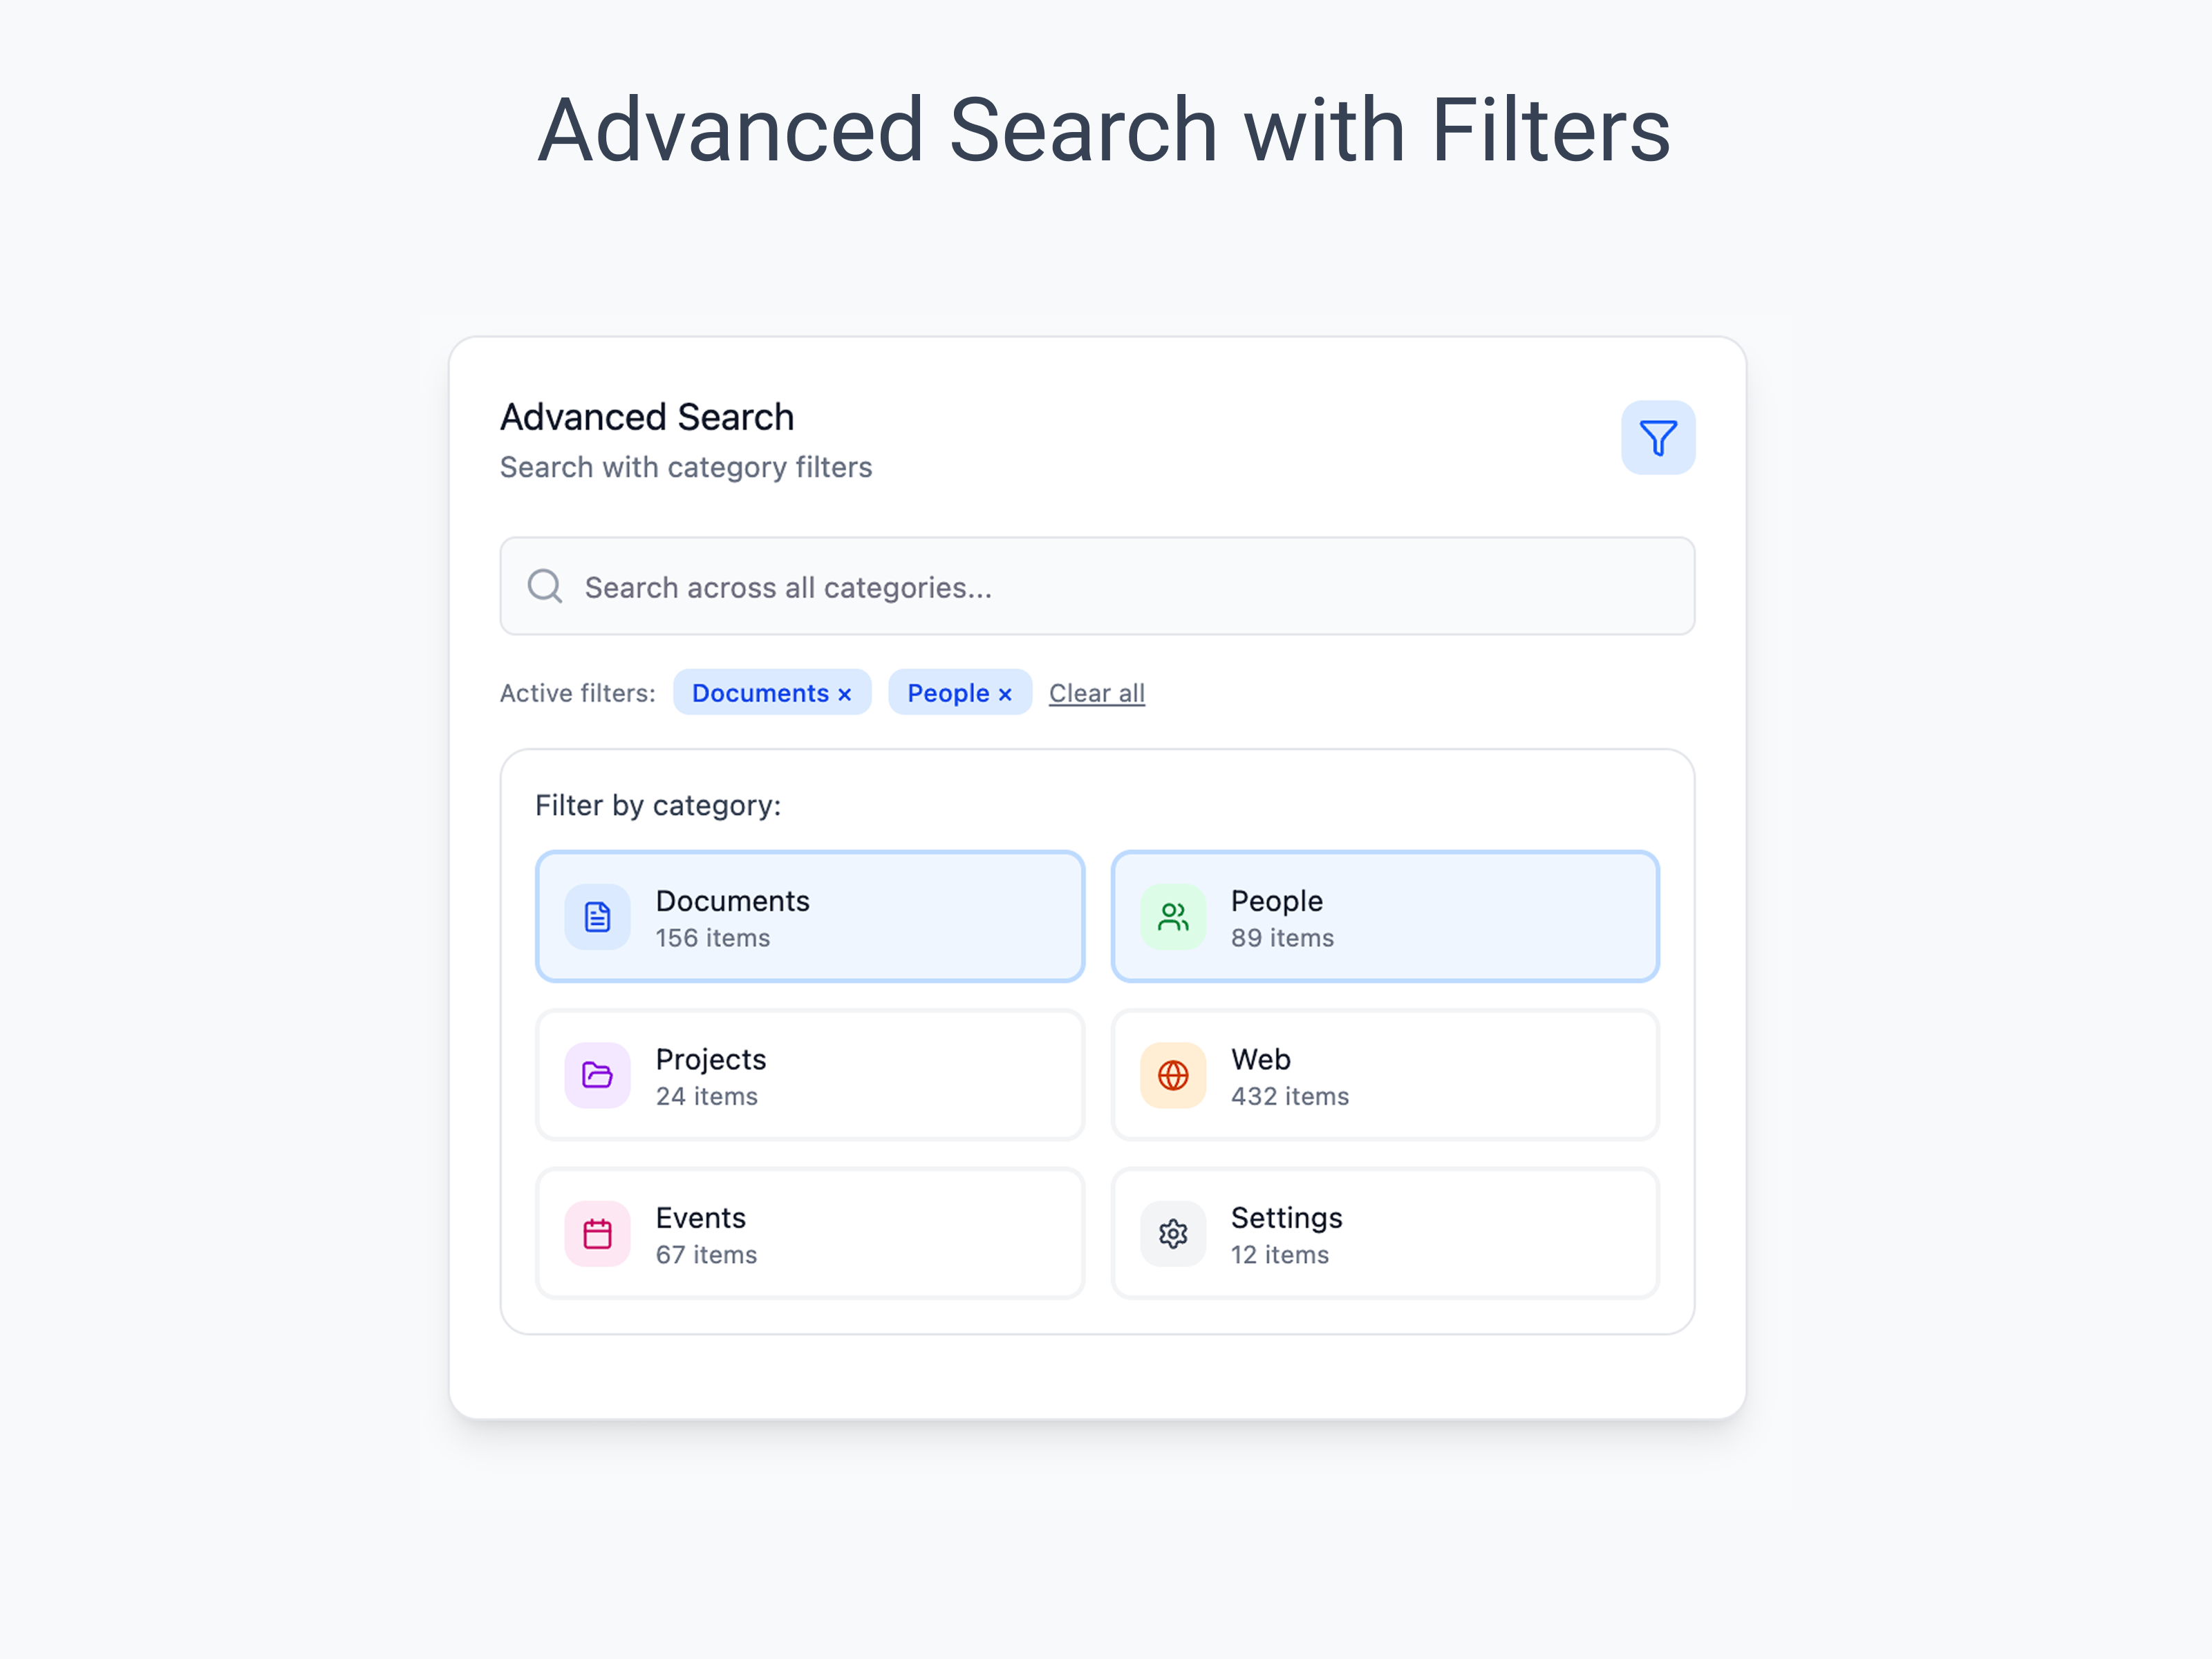The height and width of the screenshot is (1659, 2212).
Task: Select the Settings category card
Action: [1384, 1233]
